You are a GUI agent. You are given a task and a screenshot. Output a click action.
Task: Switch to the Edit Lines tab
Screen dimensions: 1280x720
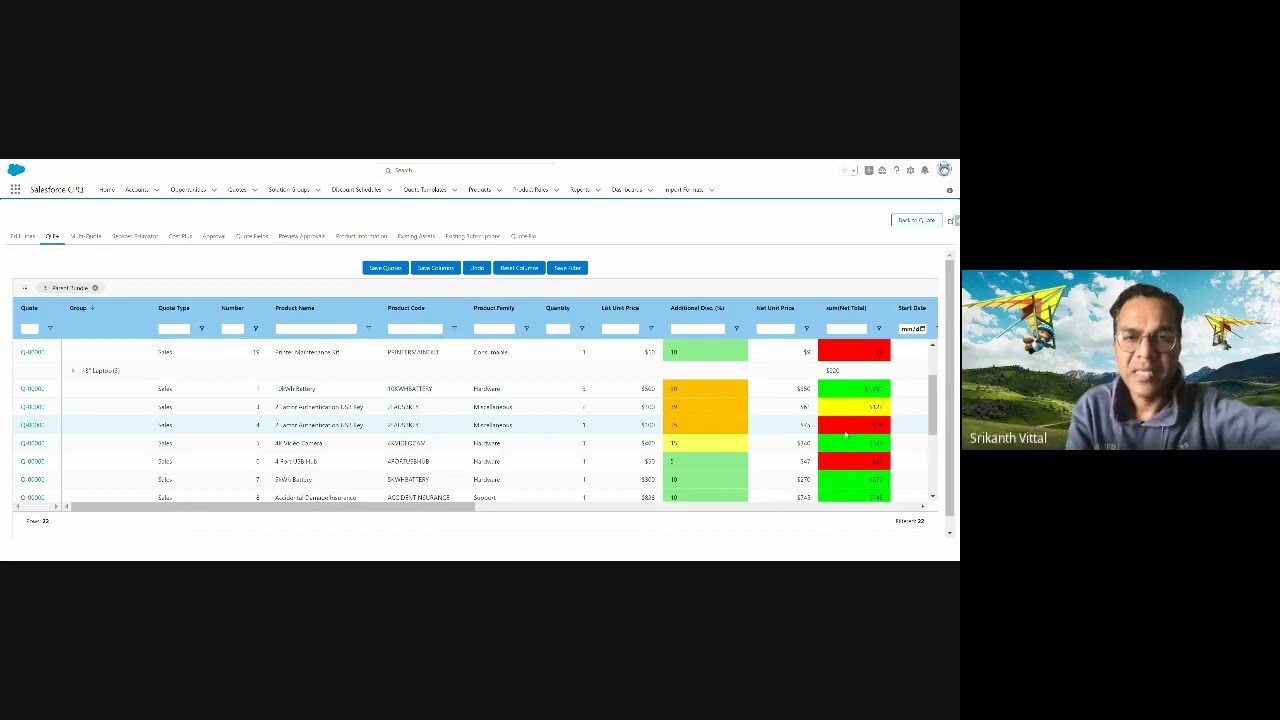tap(22, 236)
